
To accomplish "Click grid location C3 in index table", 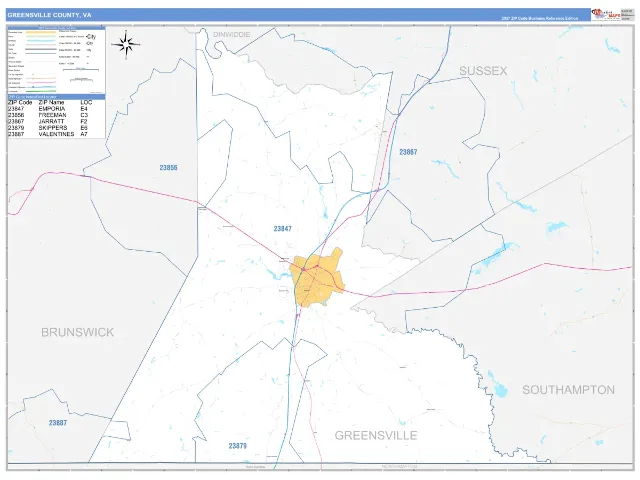I will coord(84,115).
